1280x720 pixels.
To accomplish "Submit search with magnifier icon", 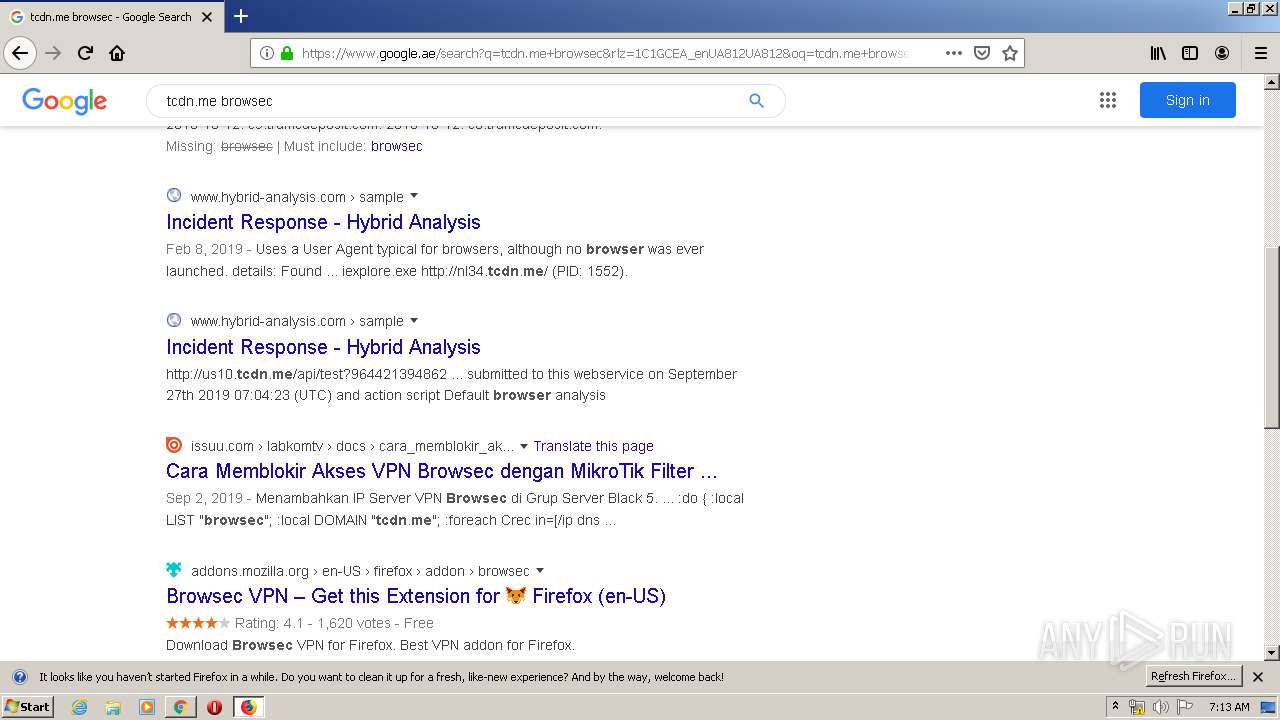I will [x=756, y=100].
